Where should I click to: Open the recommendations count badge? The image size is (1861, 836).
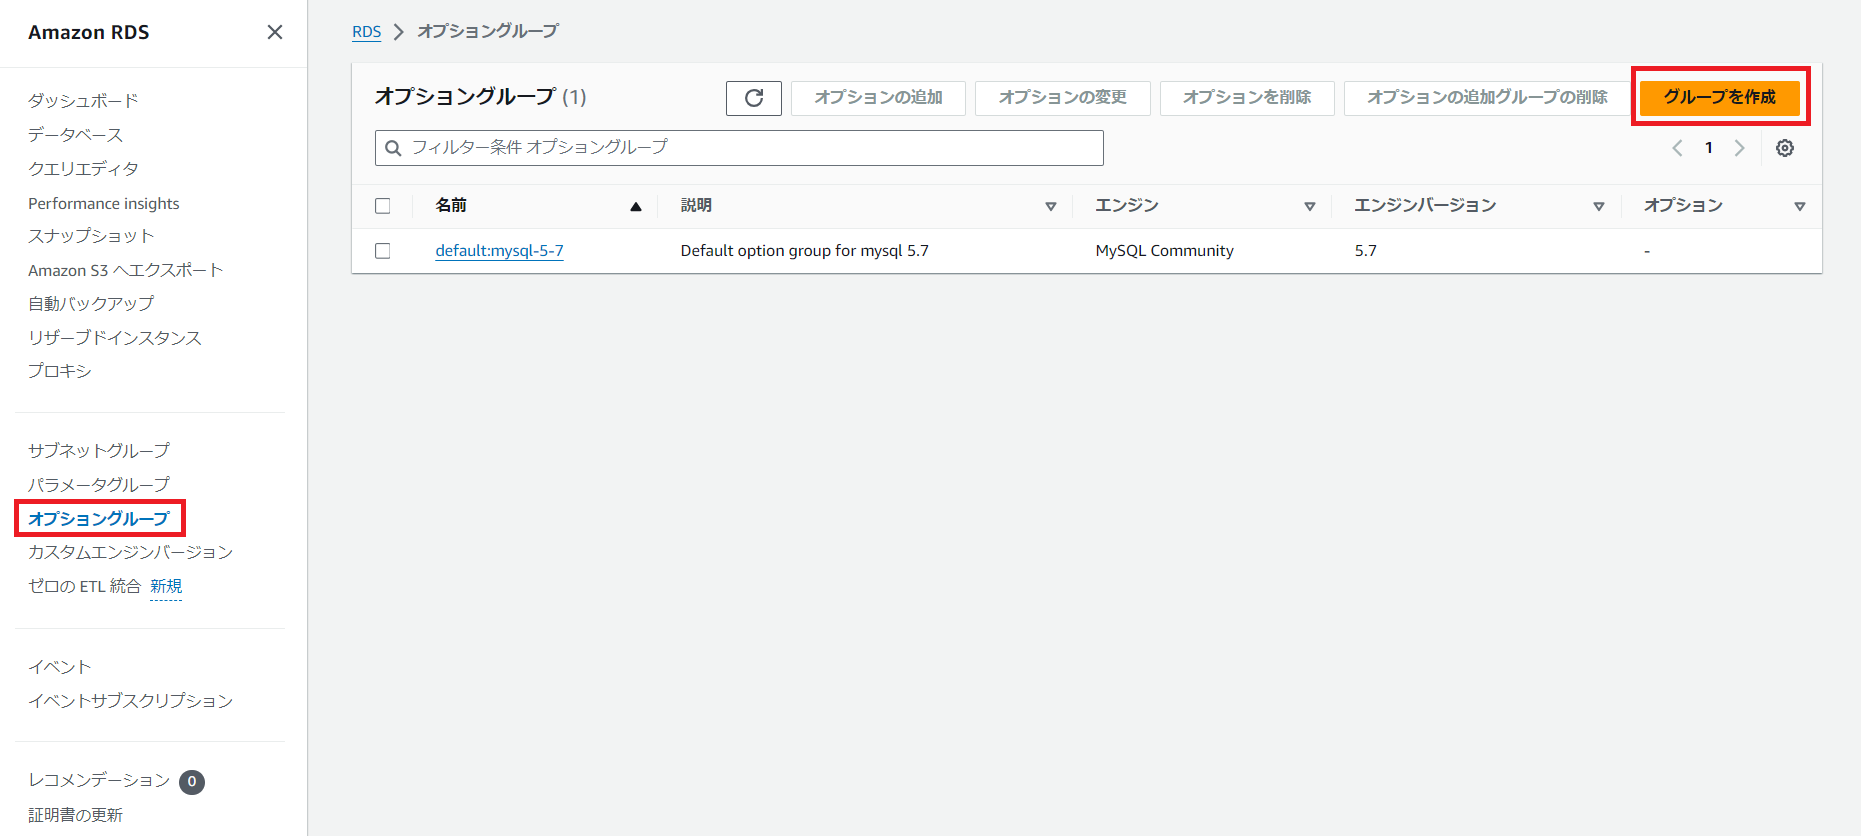pos(192,782)
